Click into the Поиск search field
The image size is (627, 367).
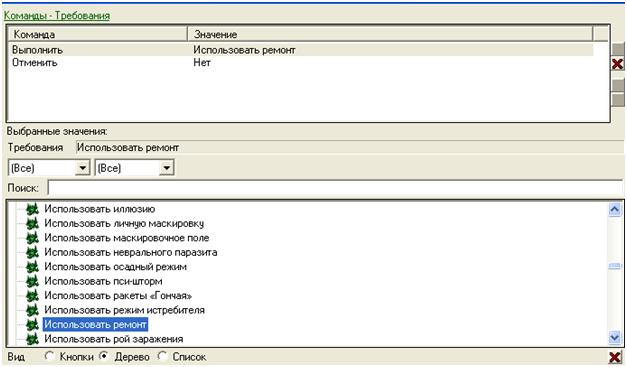tap(335, 188)
